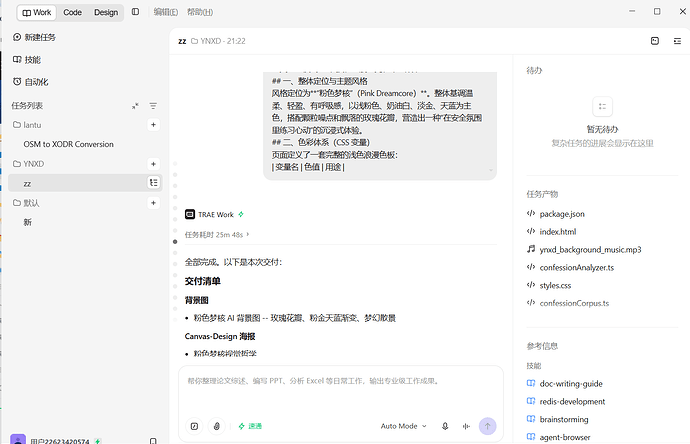Open the preview window icon in header
Viewport: 690px width, 444px height.
click(655, 41)
